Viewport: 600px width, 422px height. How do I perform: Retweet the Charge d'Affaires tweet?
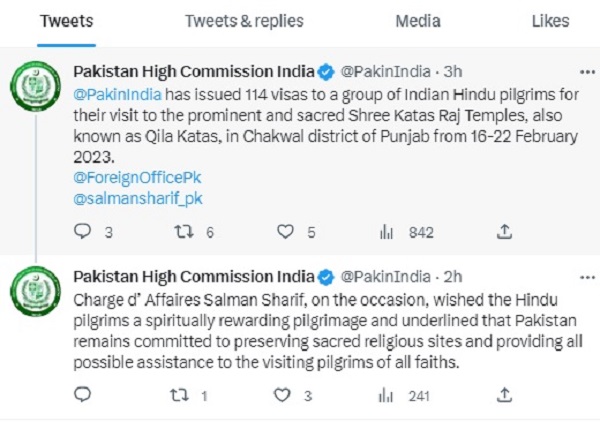click(x=183, y=395)
